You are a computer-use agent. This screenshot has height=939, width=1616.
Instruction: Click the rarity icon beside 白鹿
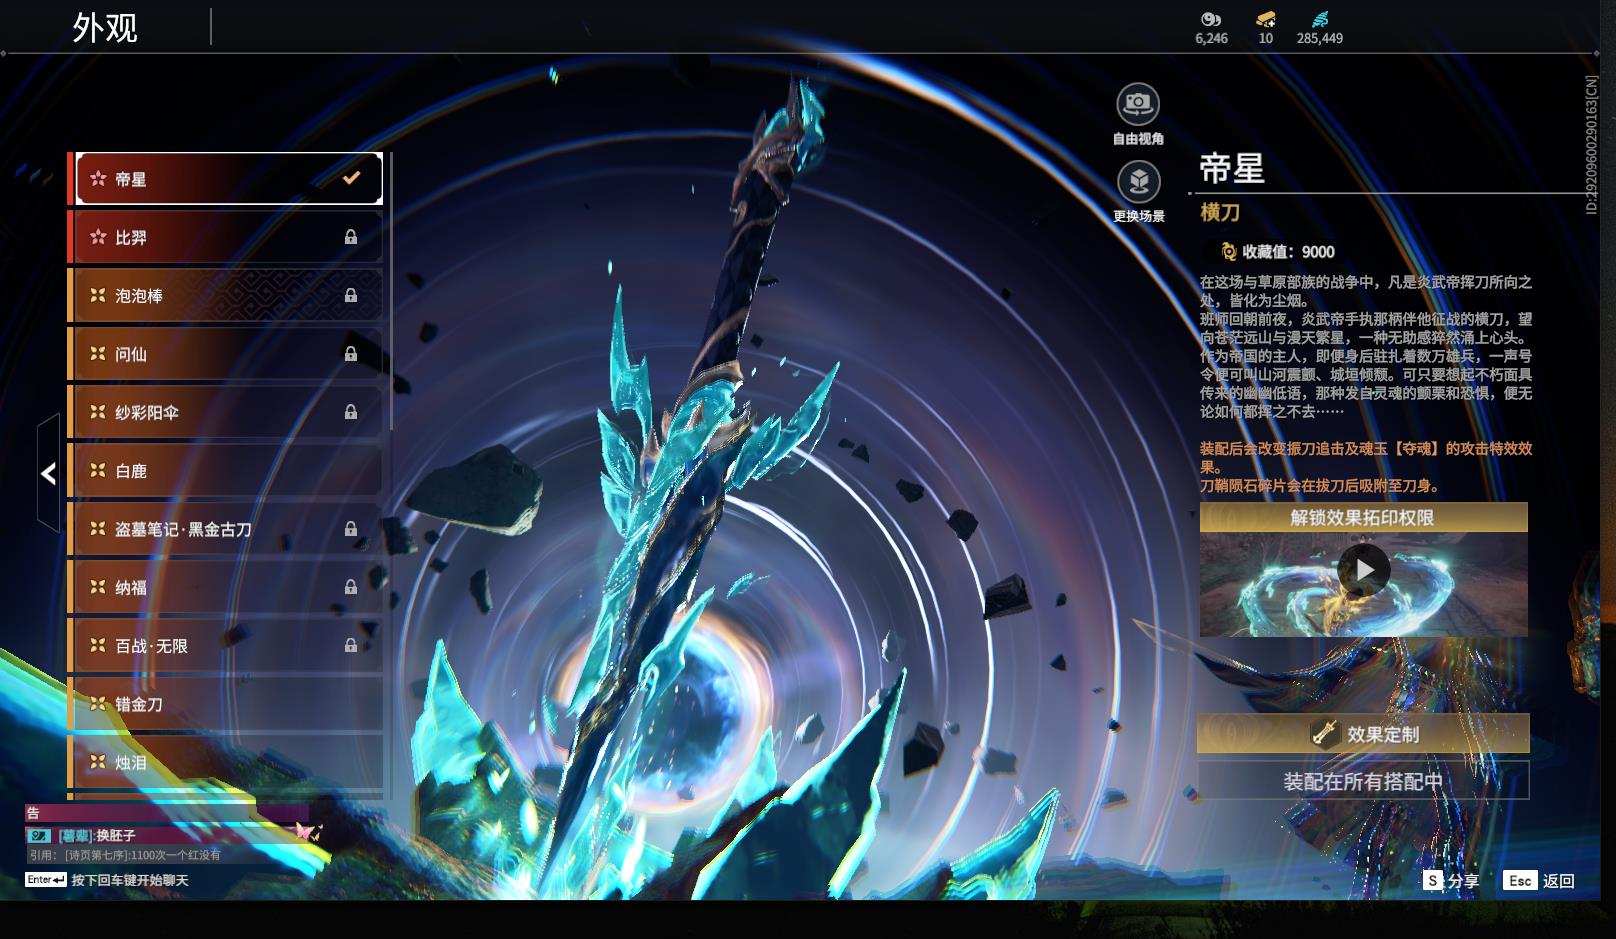pos(98,470)
